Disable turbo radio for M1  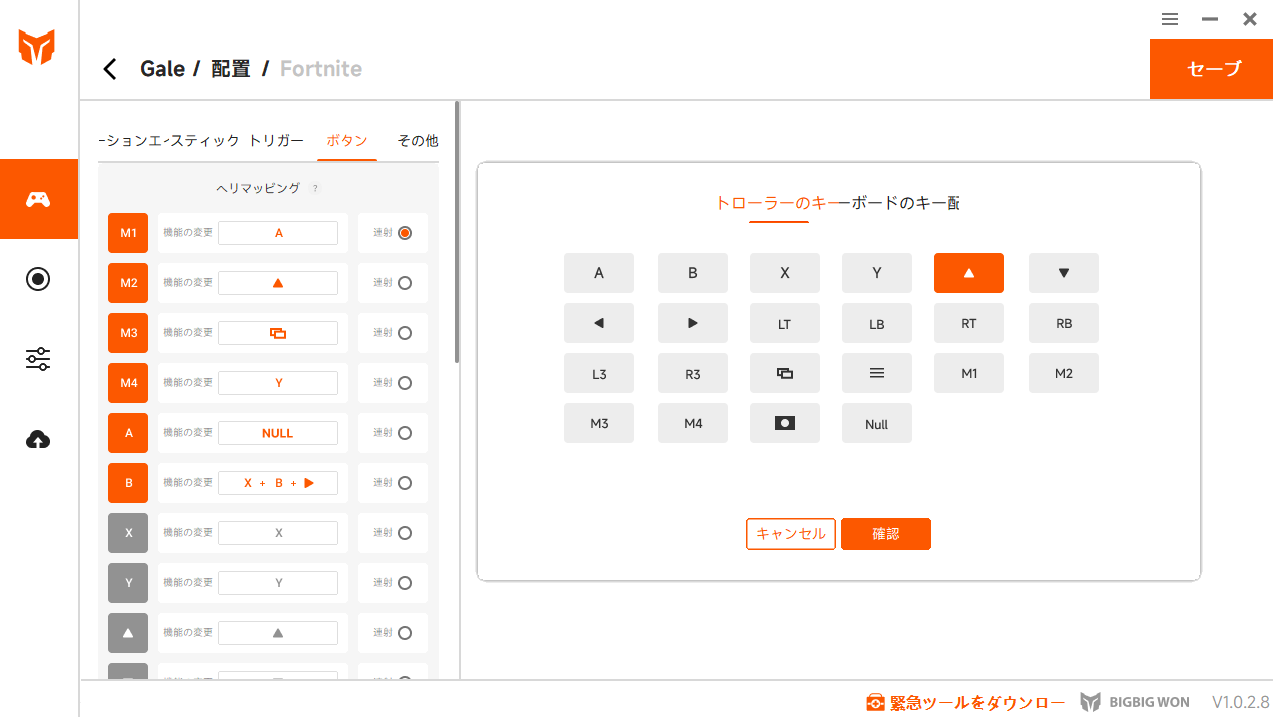[x=405, y=233]
